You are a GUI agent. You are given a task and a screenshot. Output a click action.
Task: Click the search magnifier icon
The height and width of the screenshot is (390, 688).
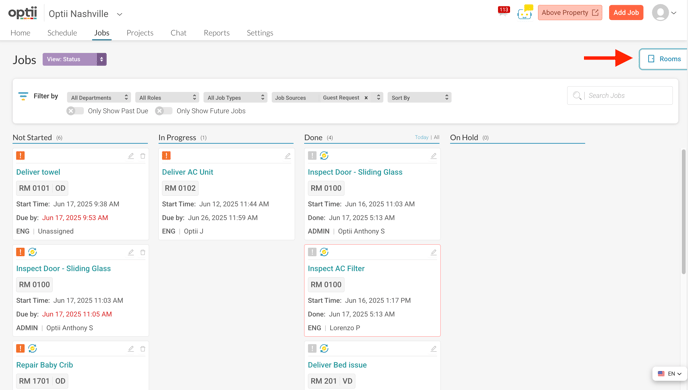[577, 96]
